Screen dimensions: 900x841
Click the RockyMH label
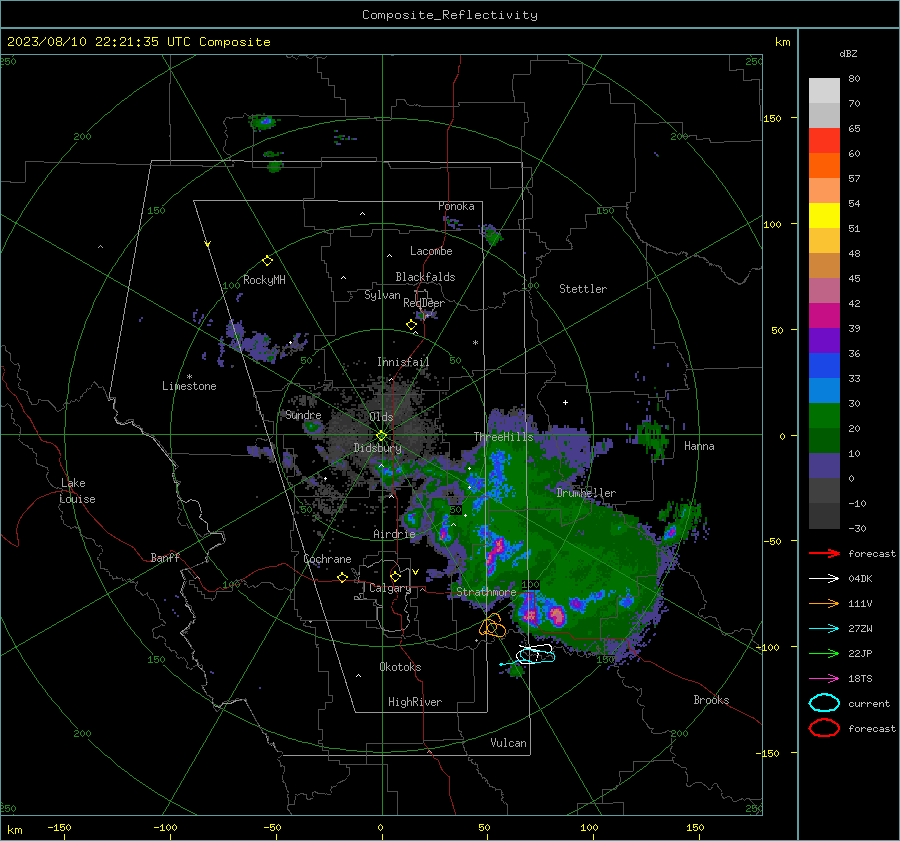(x=264, y=280)
